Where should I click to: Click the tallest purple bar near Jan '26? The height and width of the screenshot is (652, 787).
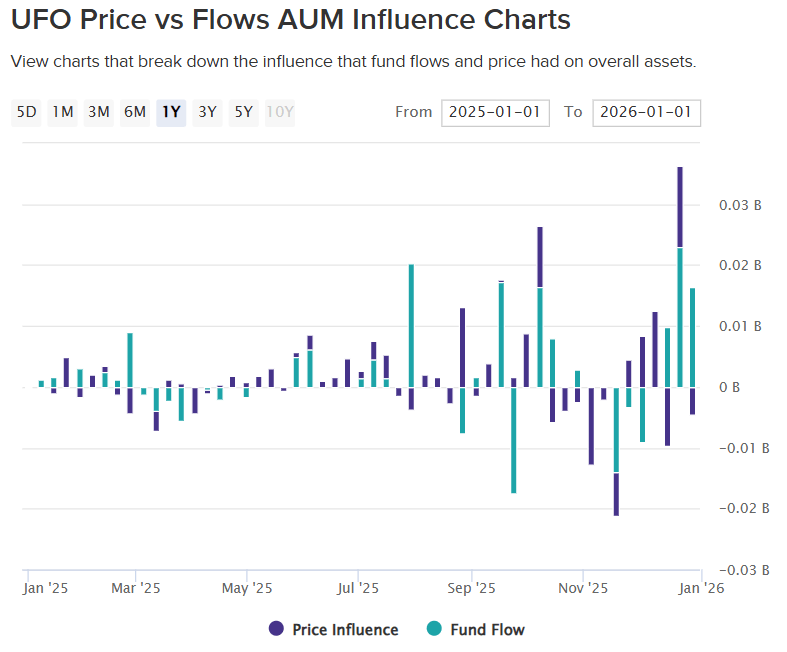pyautogui.click(x=680, y=206)
